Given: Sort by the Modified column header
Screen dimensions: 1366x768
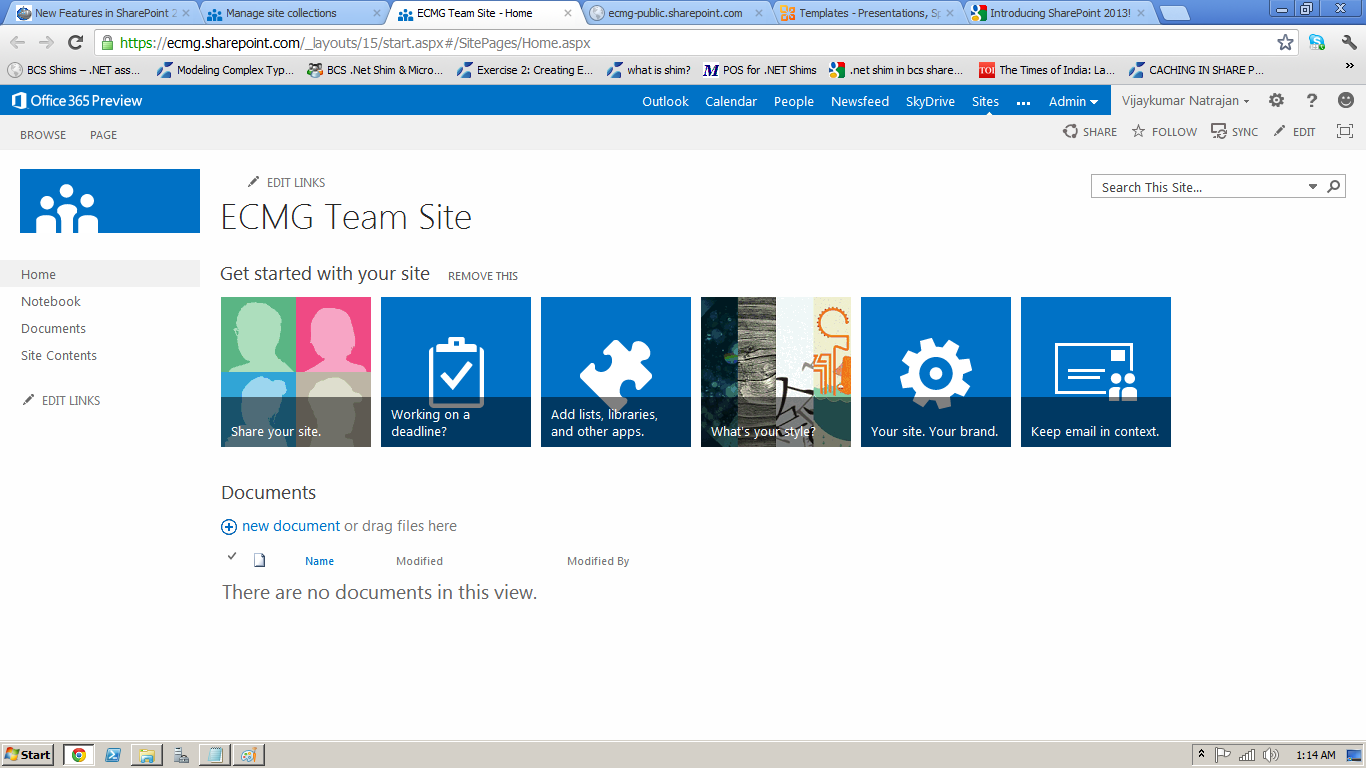Looking at the screenshot, I should (419, 561).
